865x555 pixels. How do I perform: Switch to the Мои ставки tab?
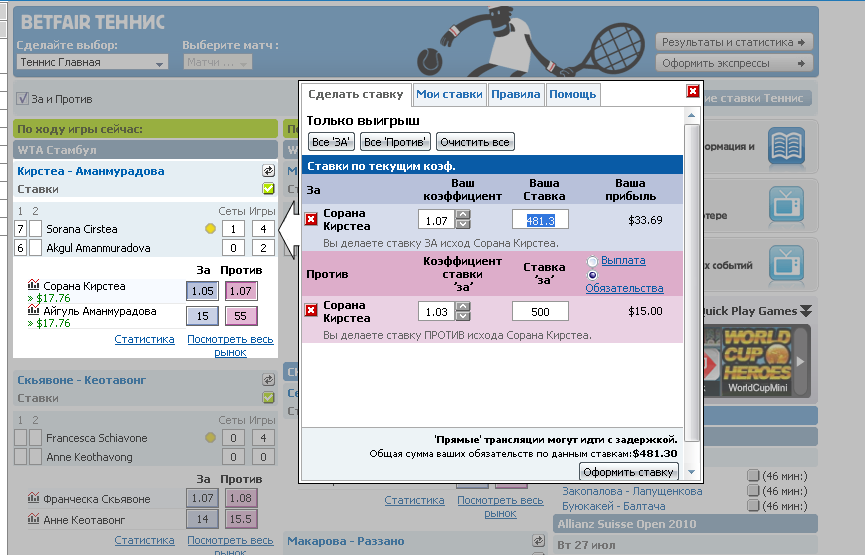pyautogui.click(x=449, y=94)
